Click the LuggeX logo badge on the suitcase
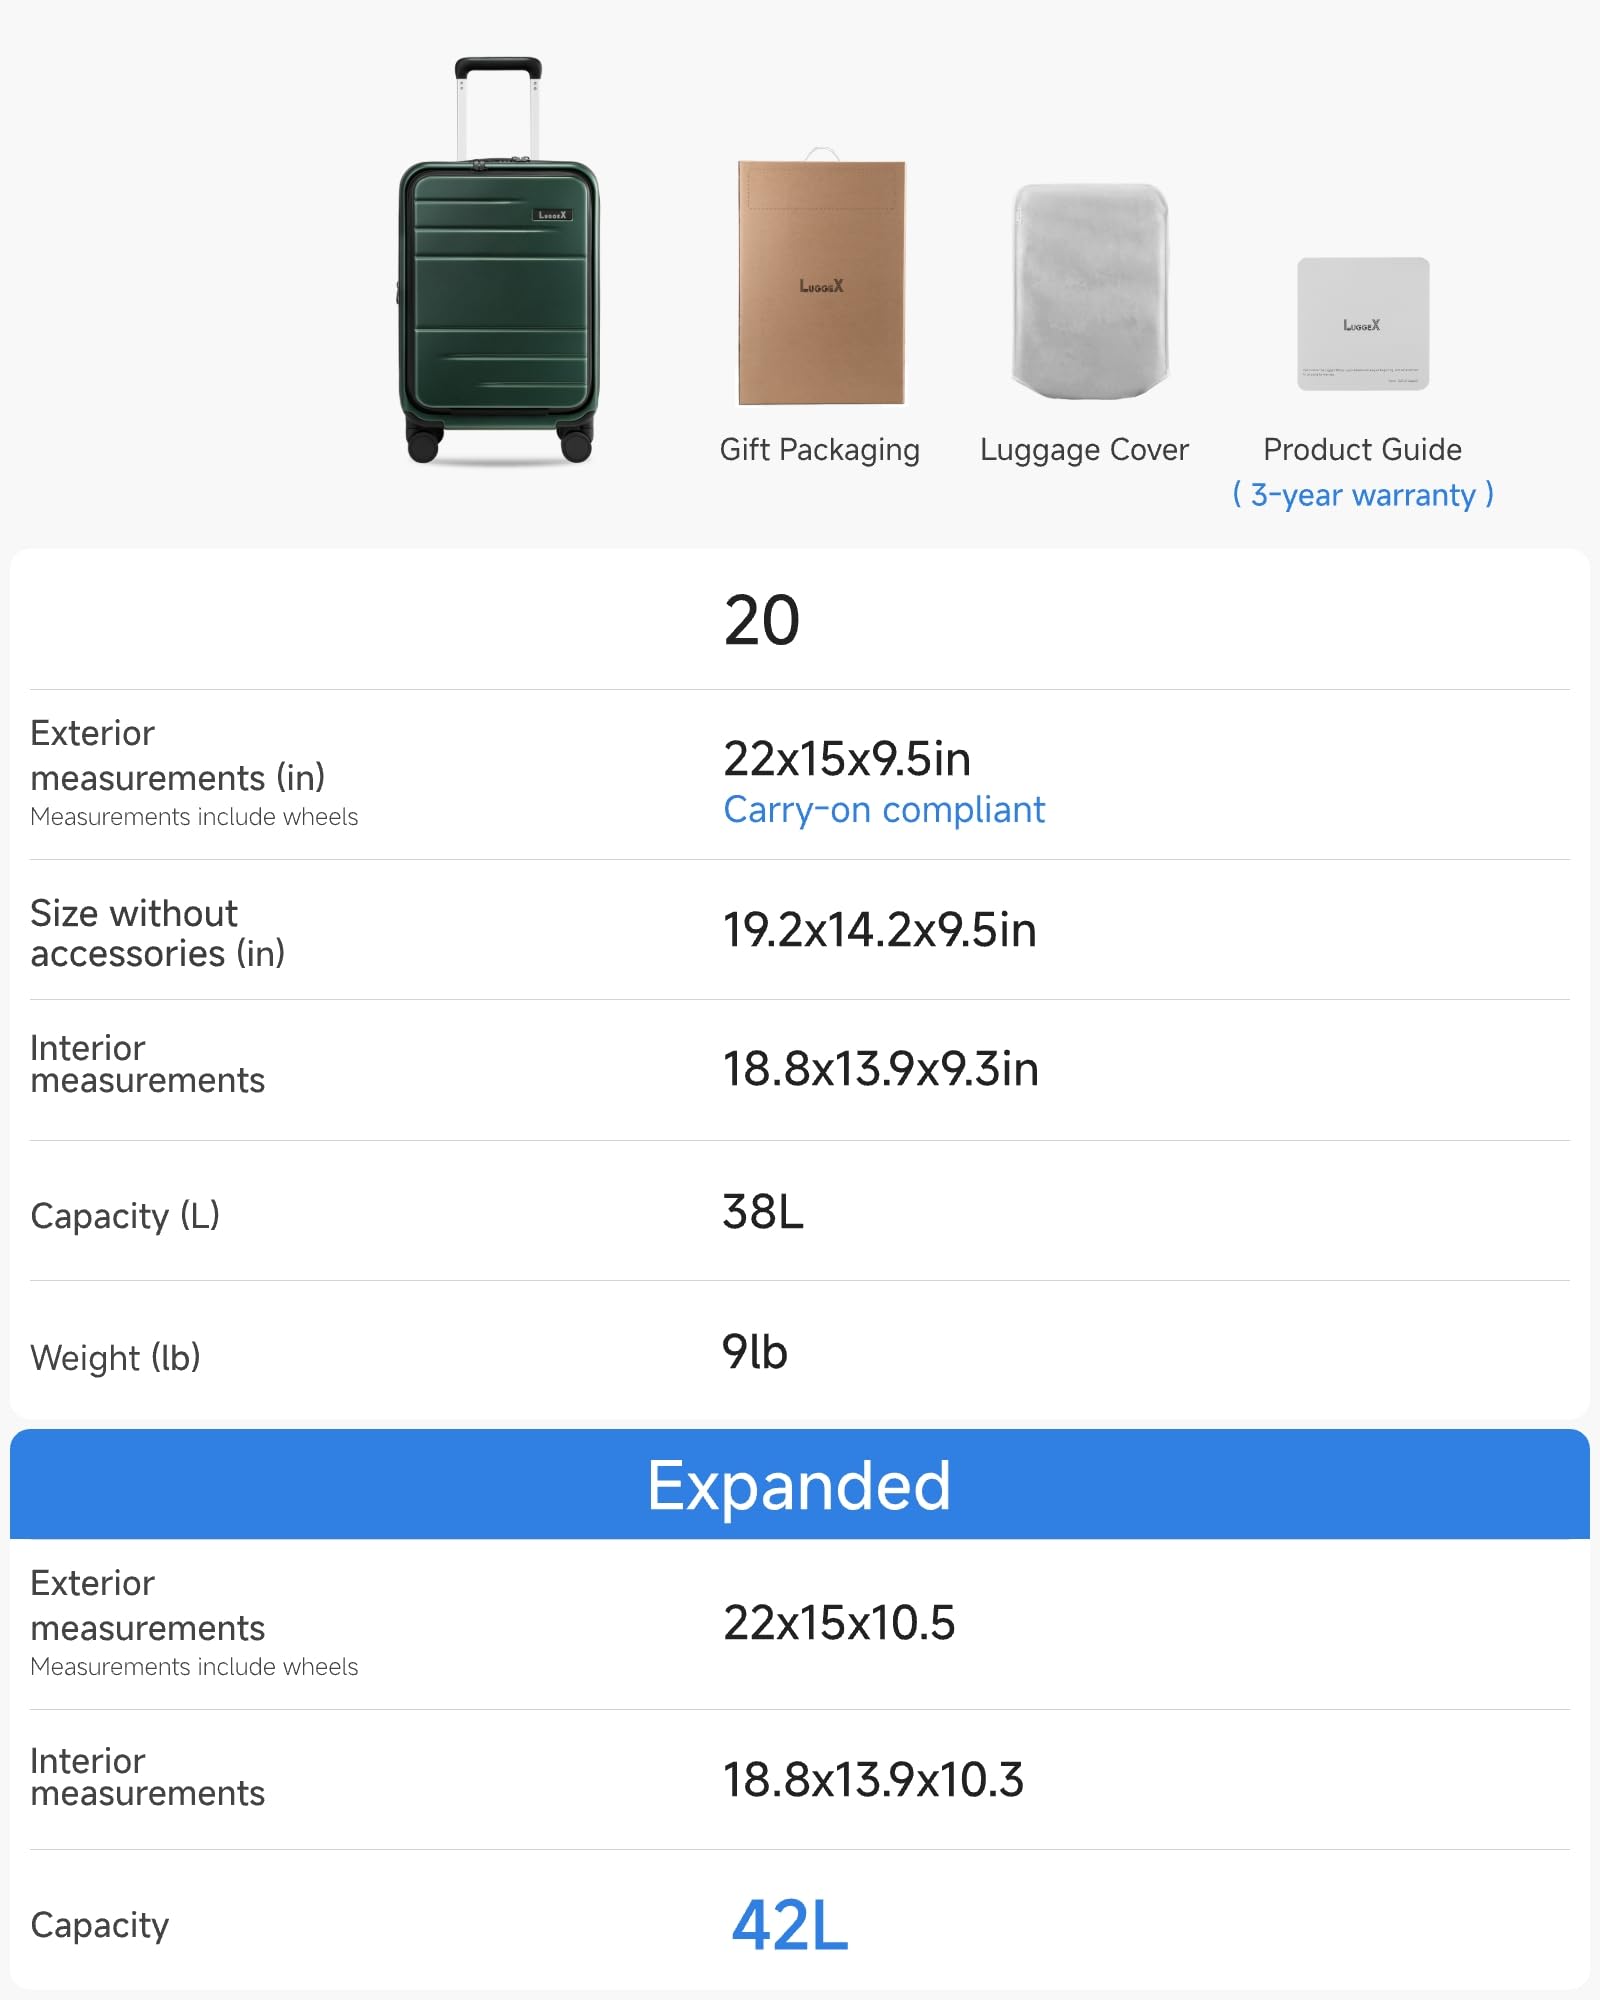This screenshot has width=1600, height=2000. [x=552, y=215]
